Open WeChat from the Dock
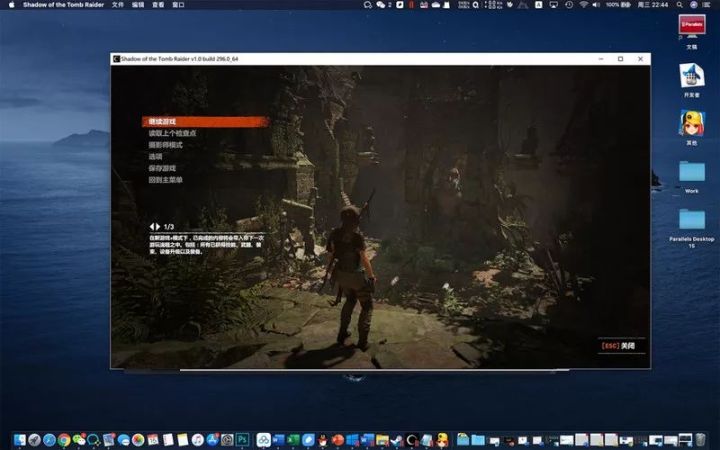 (79, 440)
